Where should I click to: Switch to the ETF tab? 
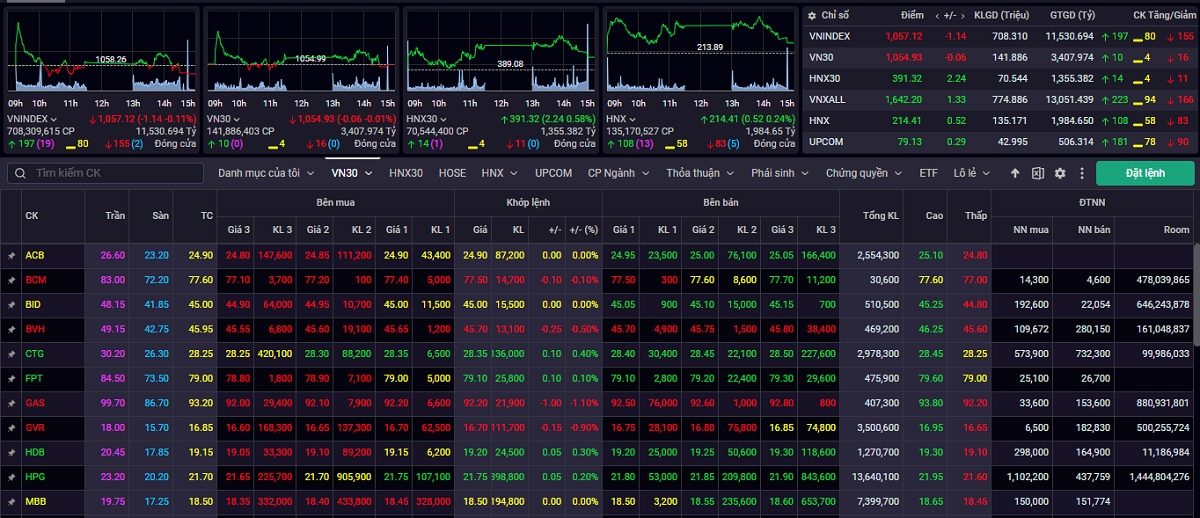929,173
